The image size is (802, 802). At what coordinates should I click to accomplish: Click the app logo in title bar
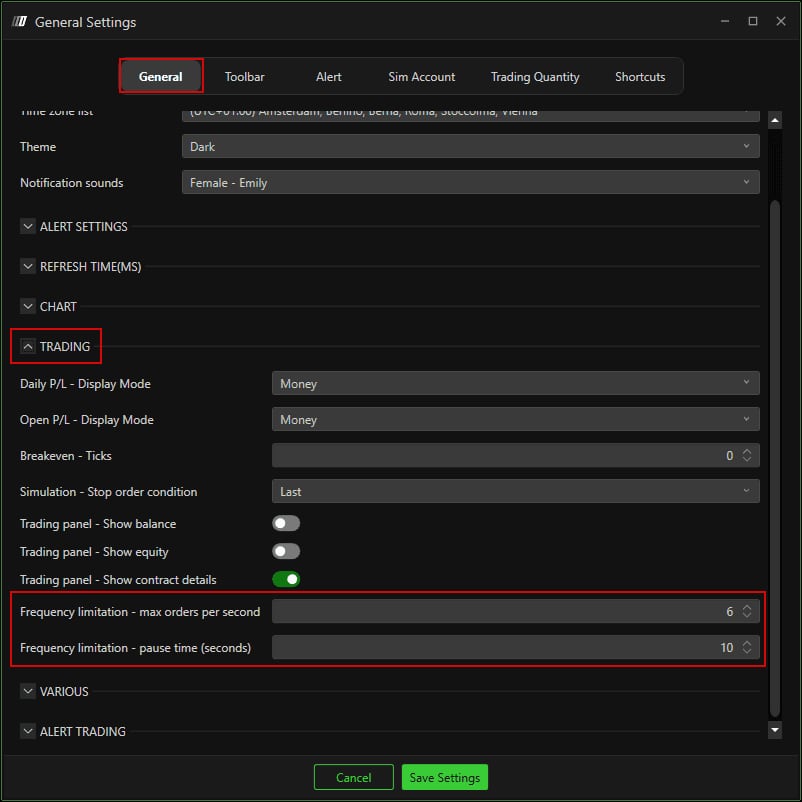pos(19,21)
